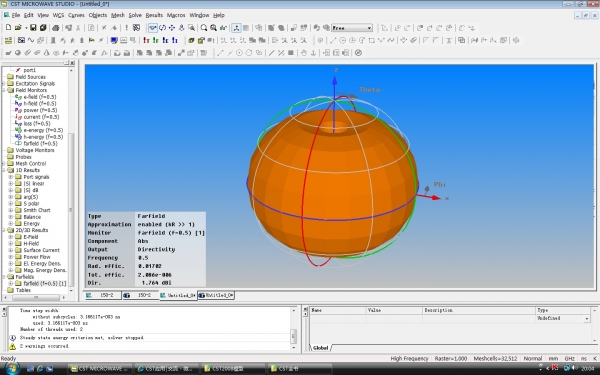Open the Macros menu
Viewport: 600px width, 375px height.
[x=176, y=15]
